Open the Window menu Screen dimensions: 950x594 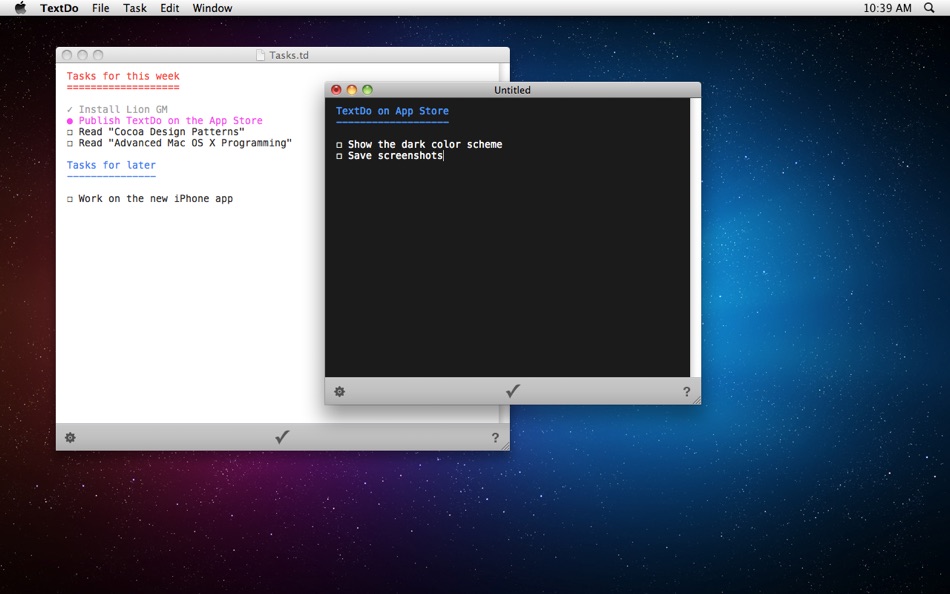click(x=212, y=8)
